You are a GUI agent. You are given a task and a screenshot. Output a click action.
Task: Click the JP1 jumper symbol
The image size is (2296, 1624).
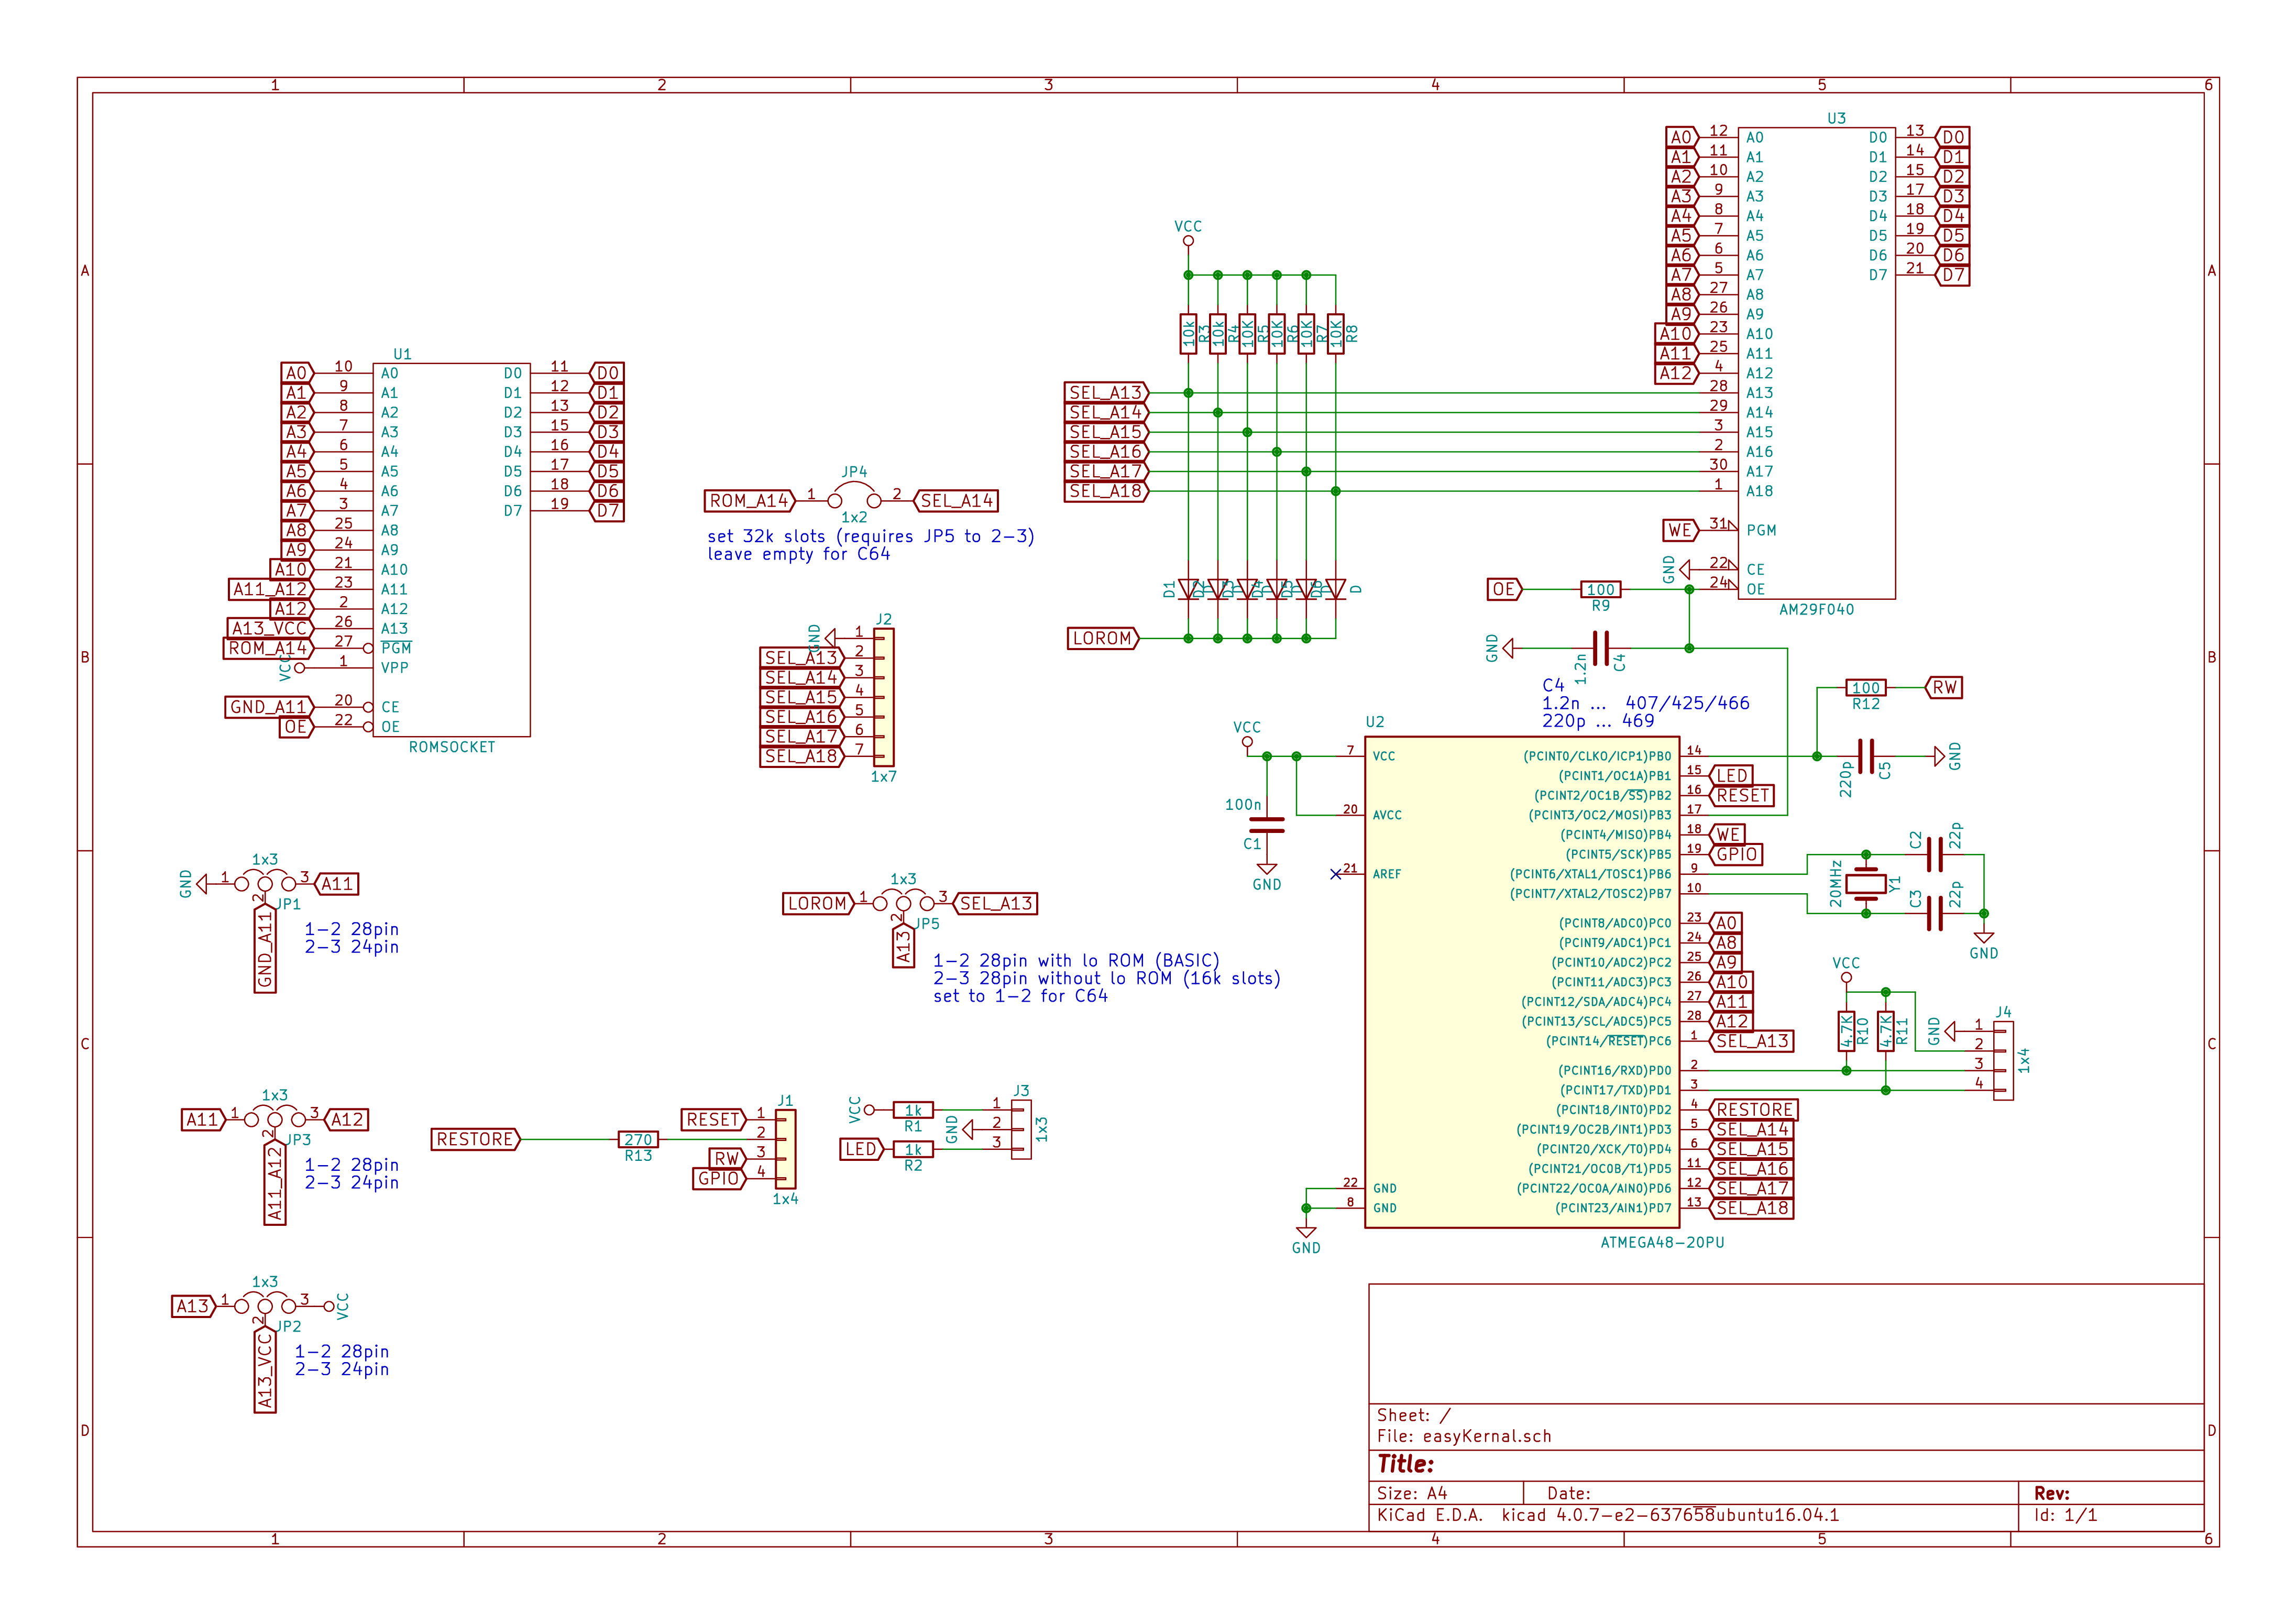pyautogui.click(x=264, y=884)
